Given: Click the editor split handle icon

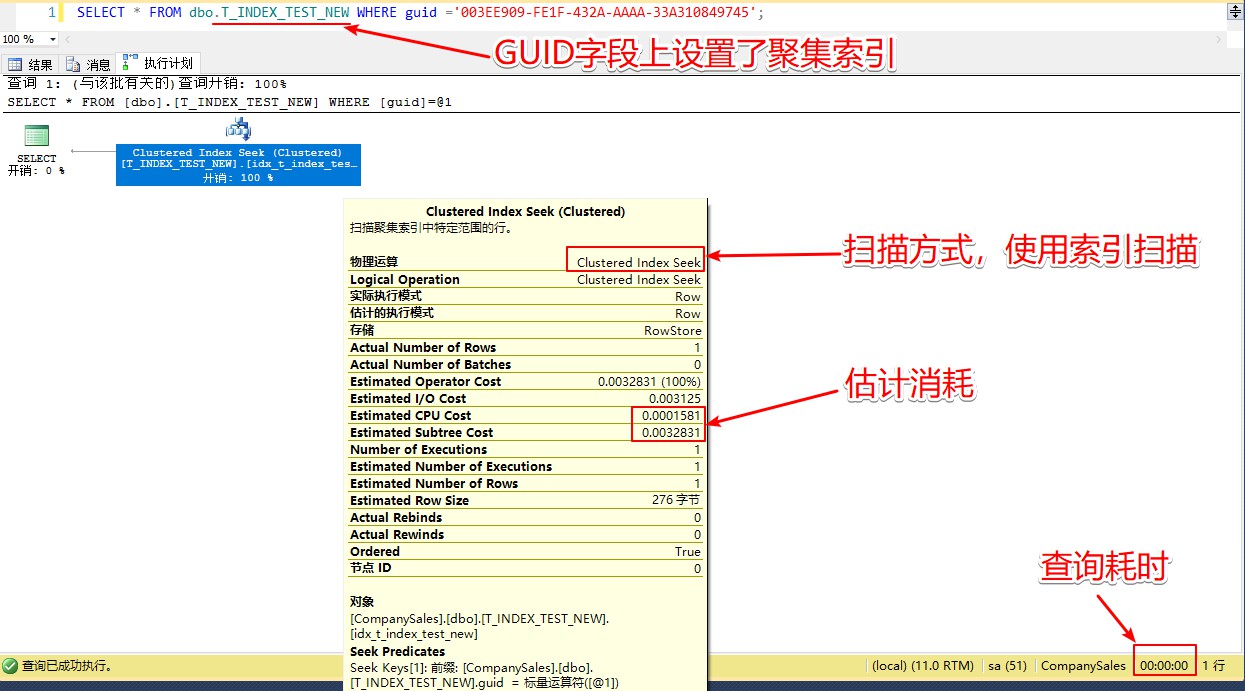Looking at the screenshot, I should (x=1234, y=12).
